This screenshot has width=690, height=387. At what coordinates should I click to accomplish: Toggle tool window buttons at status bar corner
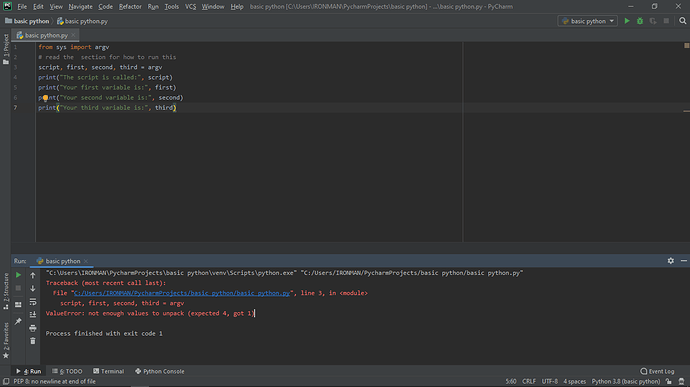coord(6,381)
